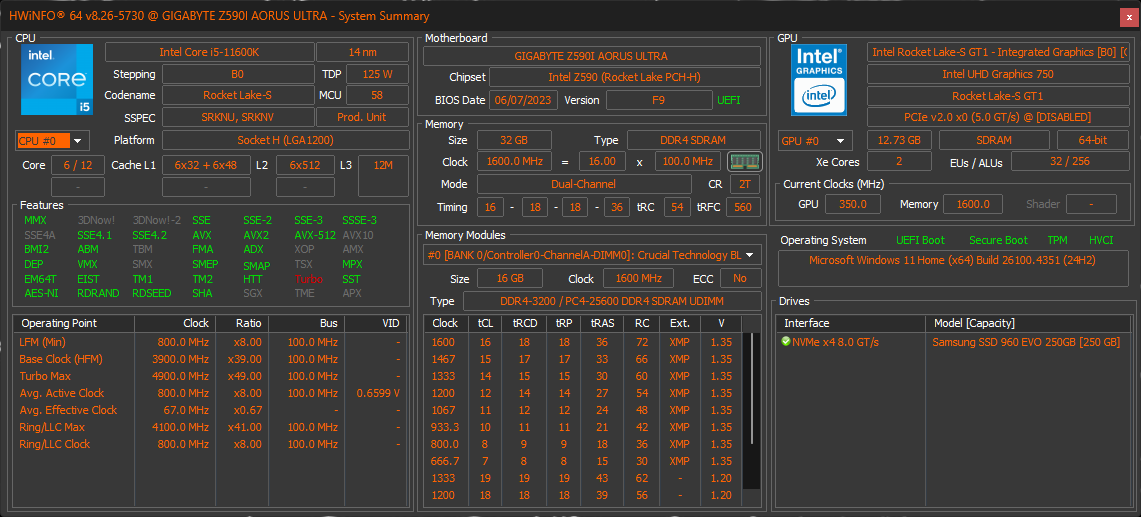
Task: Select the Avg. Effective Clock row
Action: coord(211,410)
